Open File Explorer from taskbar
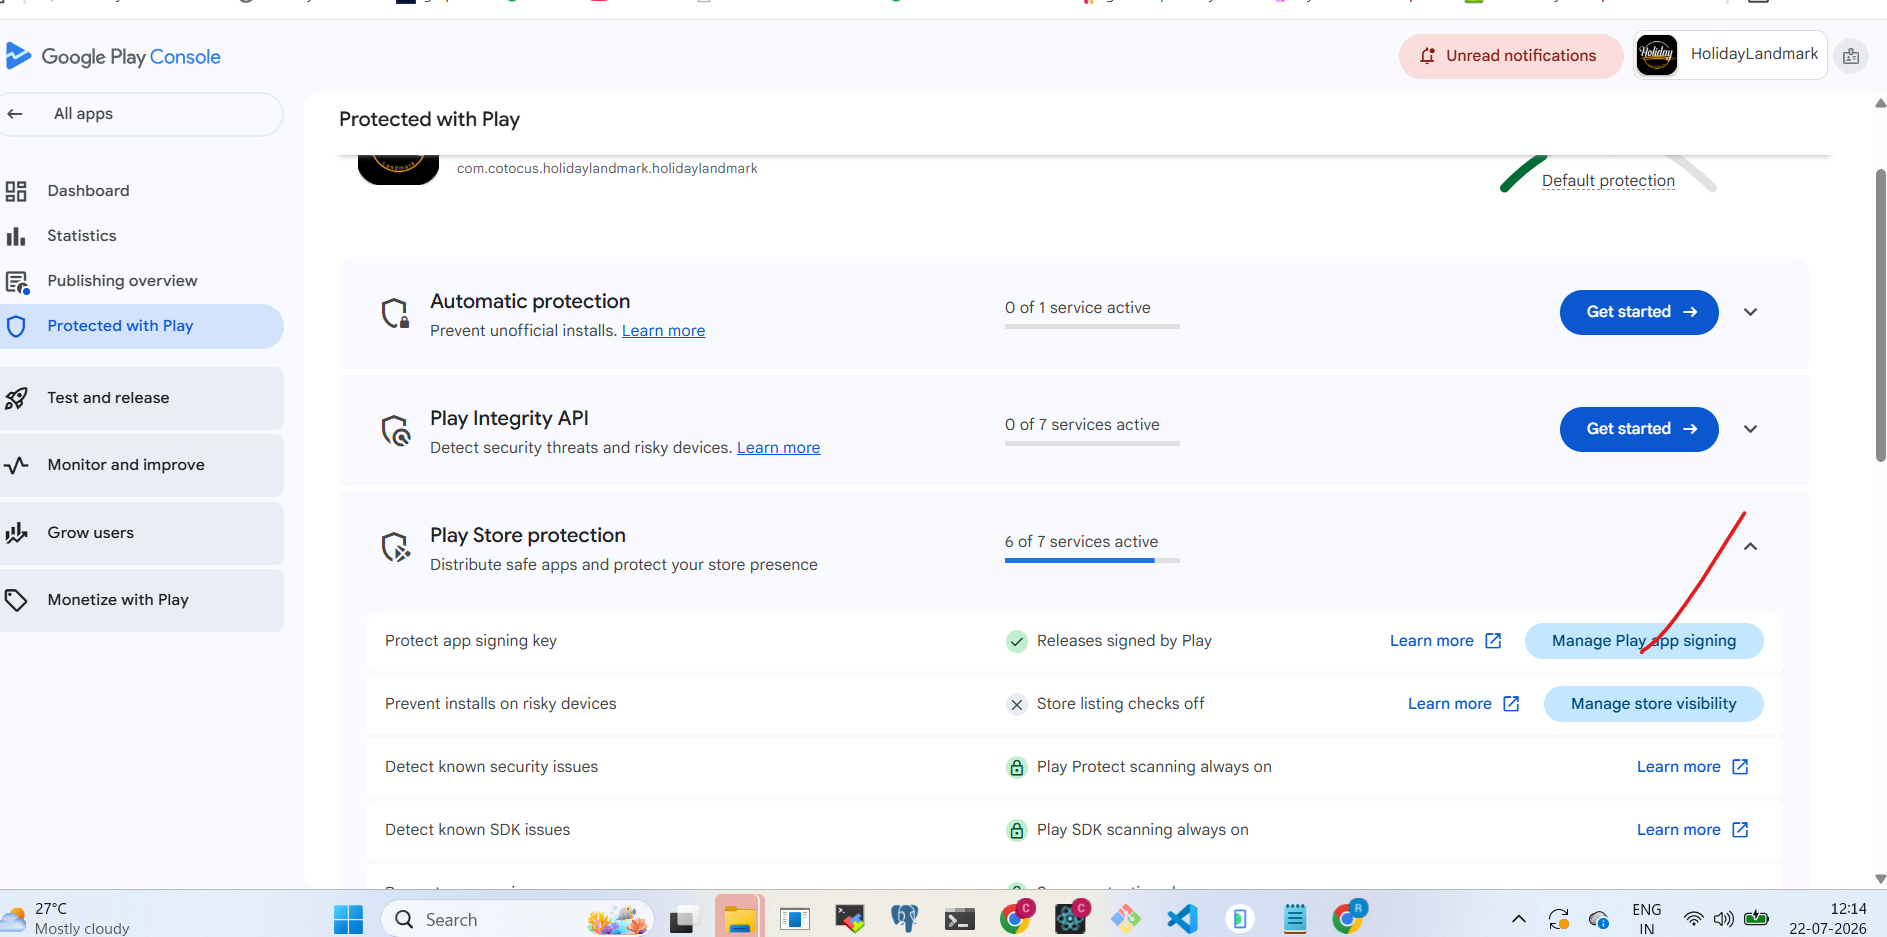The height and width of the screenshot is (937, 1887). pos(739,919)
